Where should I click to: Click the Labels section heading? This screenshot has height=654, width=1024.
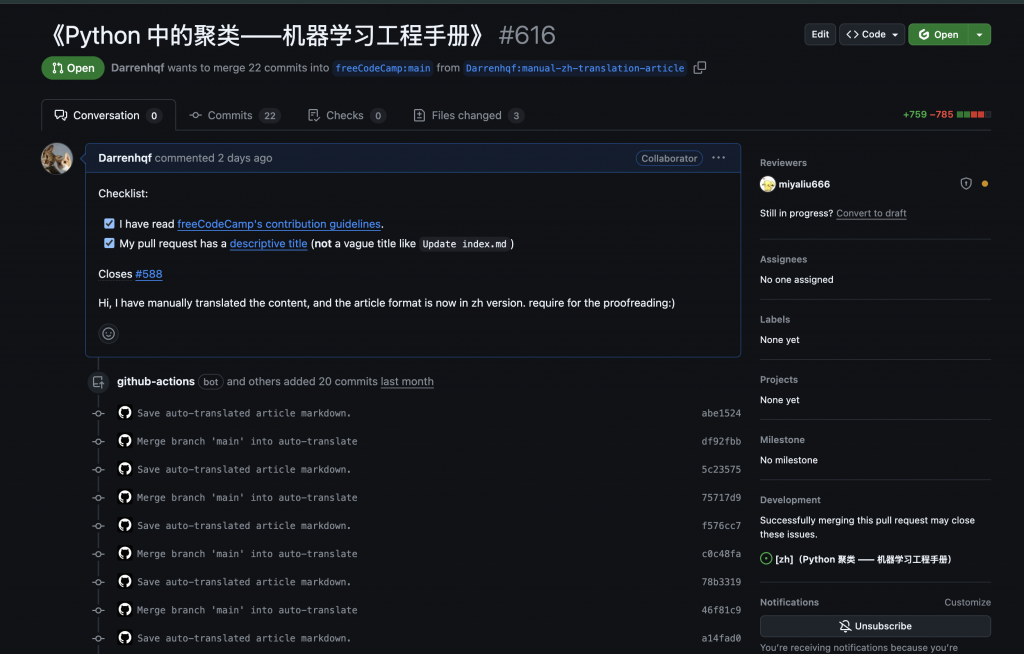point(775,319)
